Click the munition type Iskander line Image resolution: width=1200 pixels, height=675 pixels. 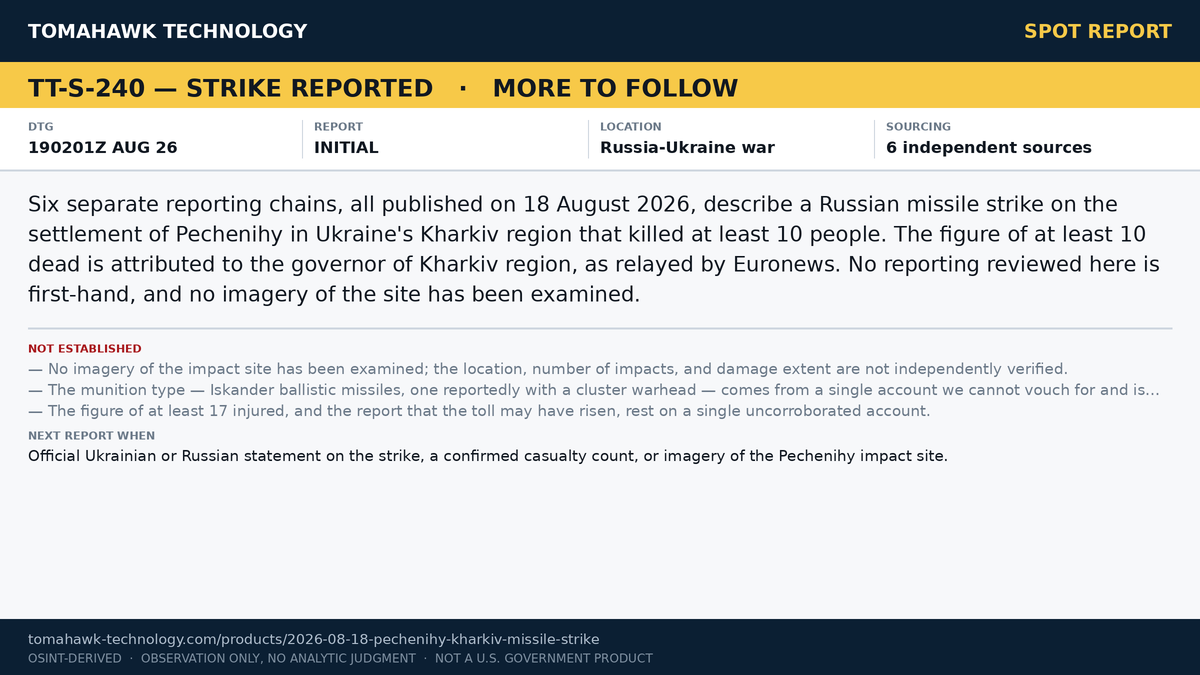(x=594, y=390)
